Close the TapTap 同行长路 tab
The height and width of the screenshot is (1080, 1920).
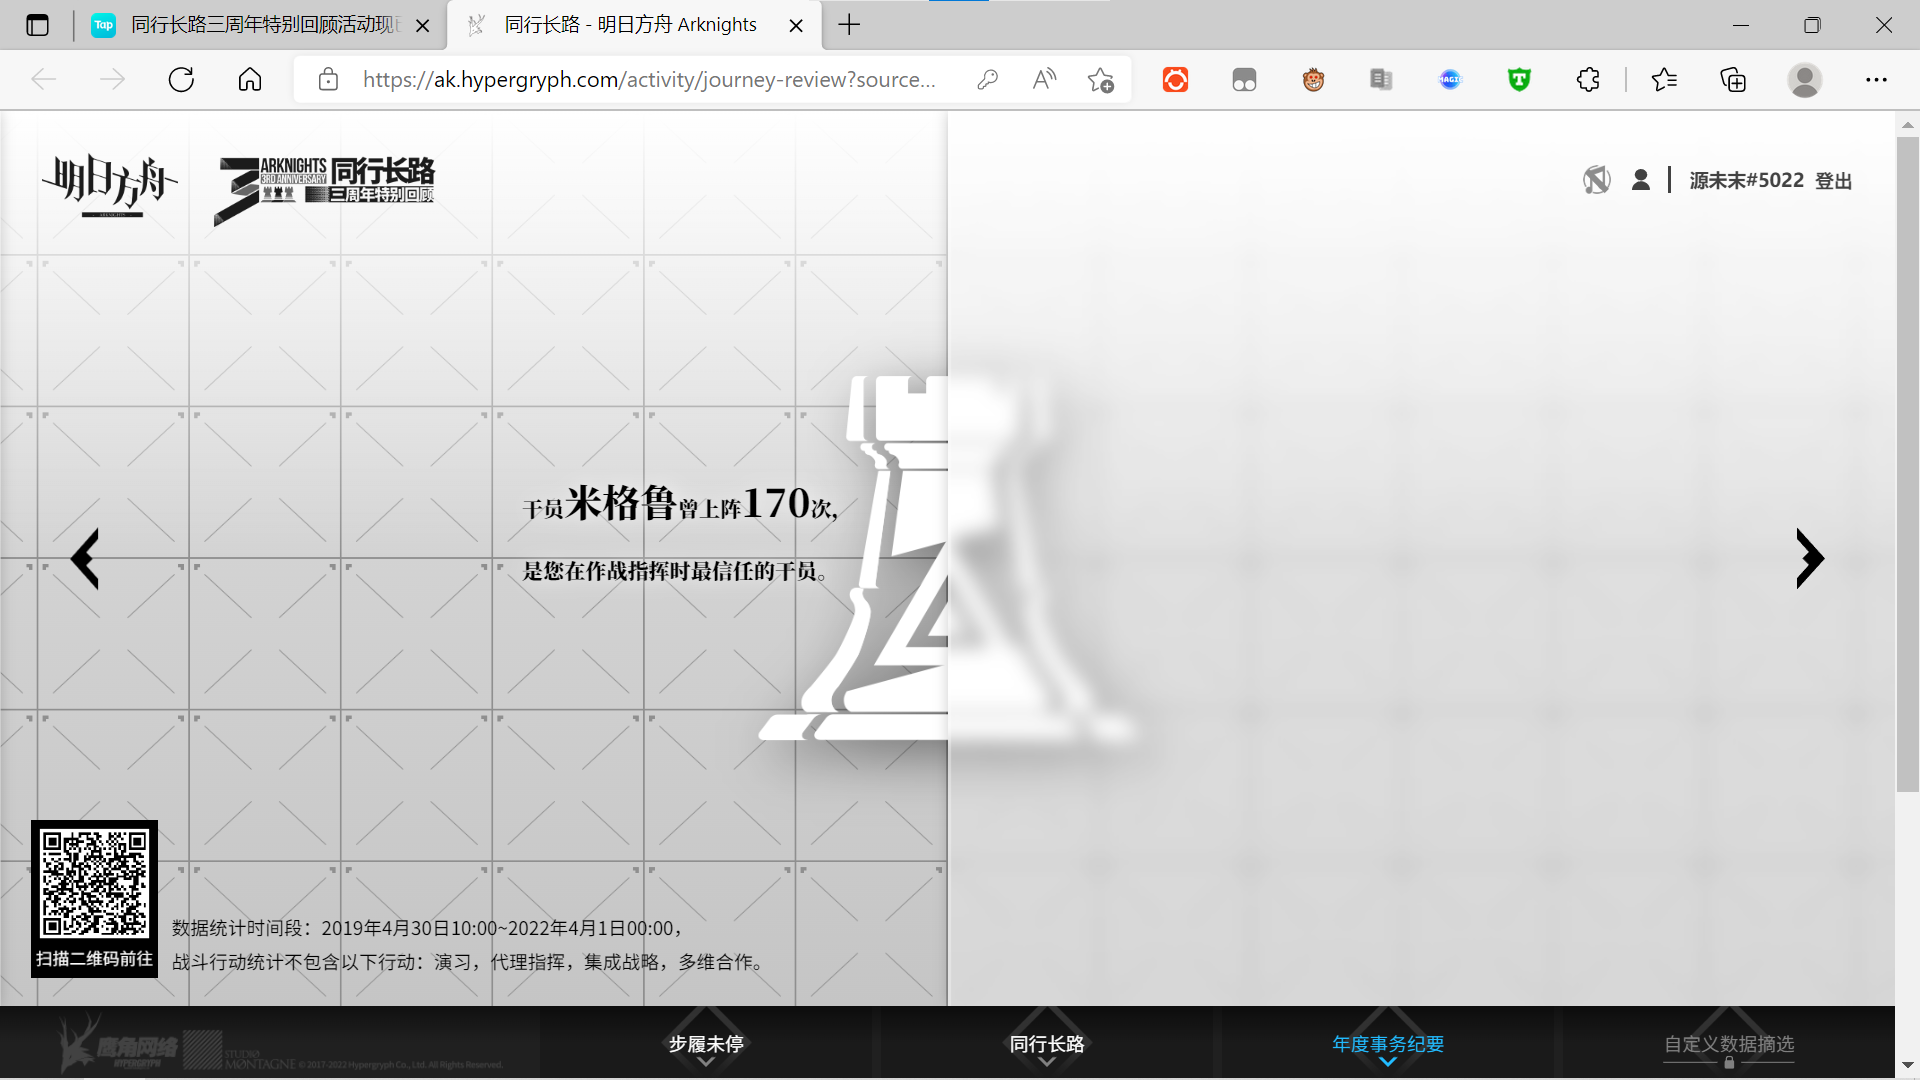tap(423, 26)
